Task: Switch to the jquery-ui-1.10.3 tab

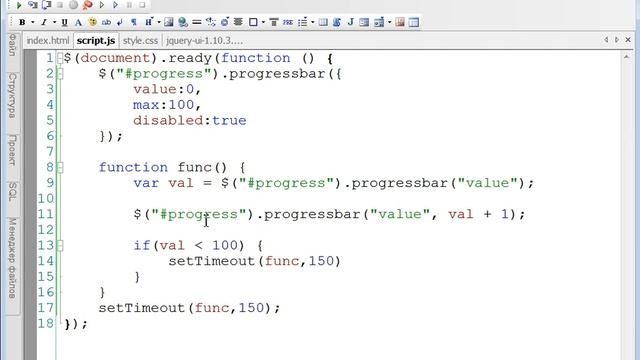Action: tap(204, 40)
